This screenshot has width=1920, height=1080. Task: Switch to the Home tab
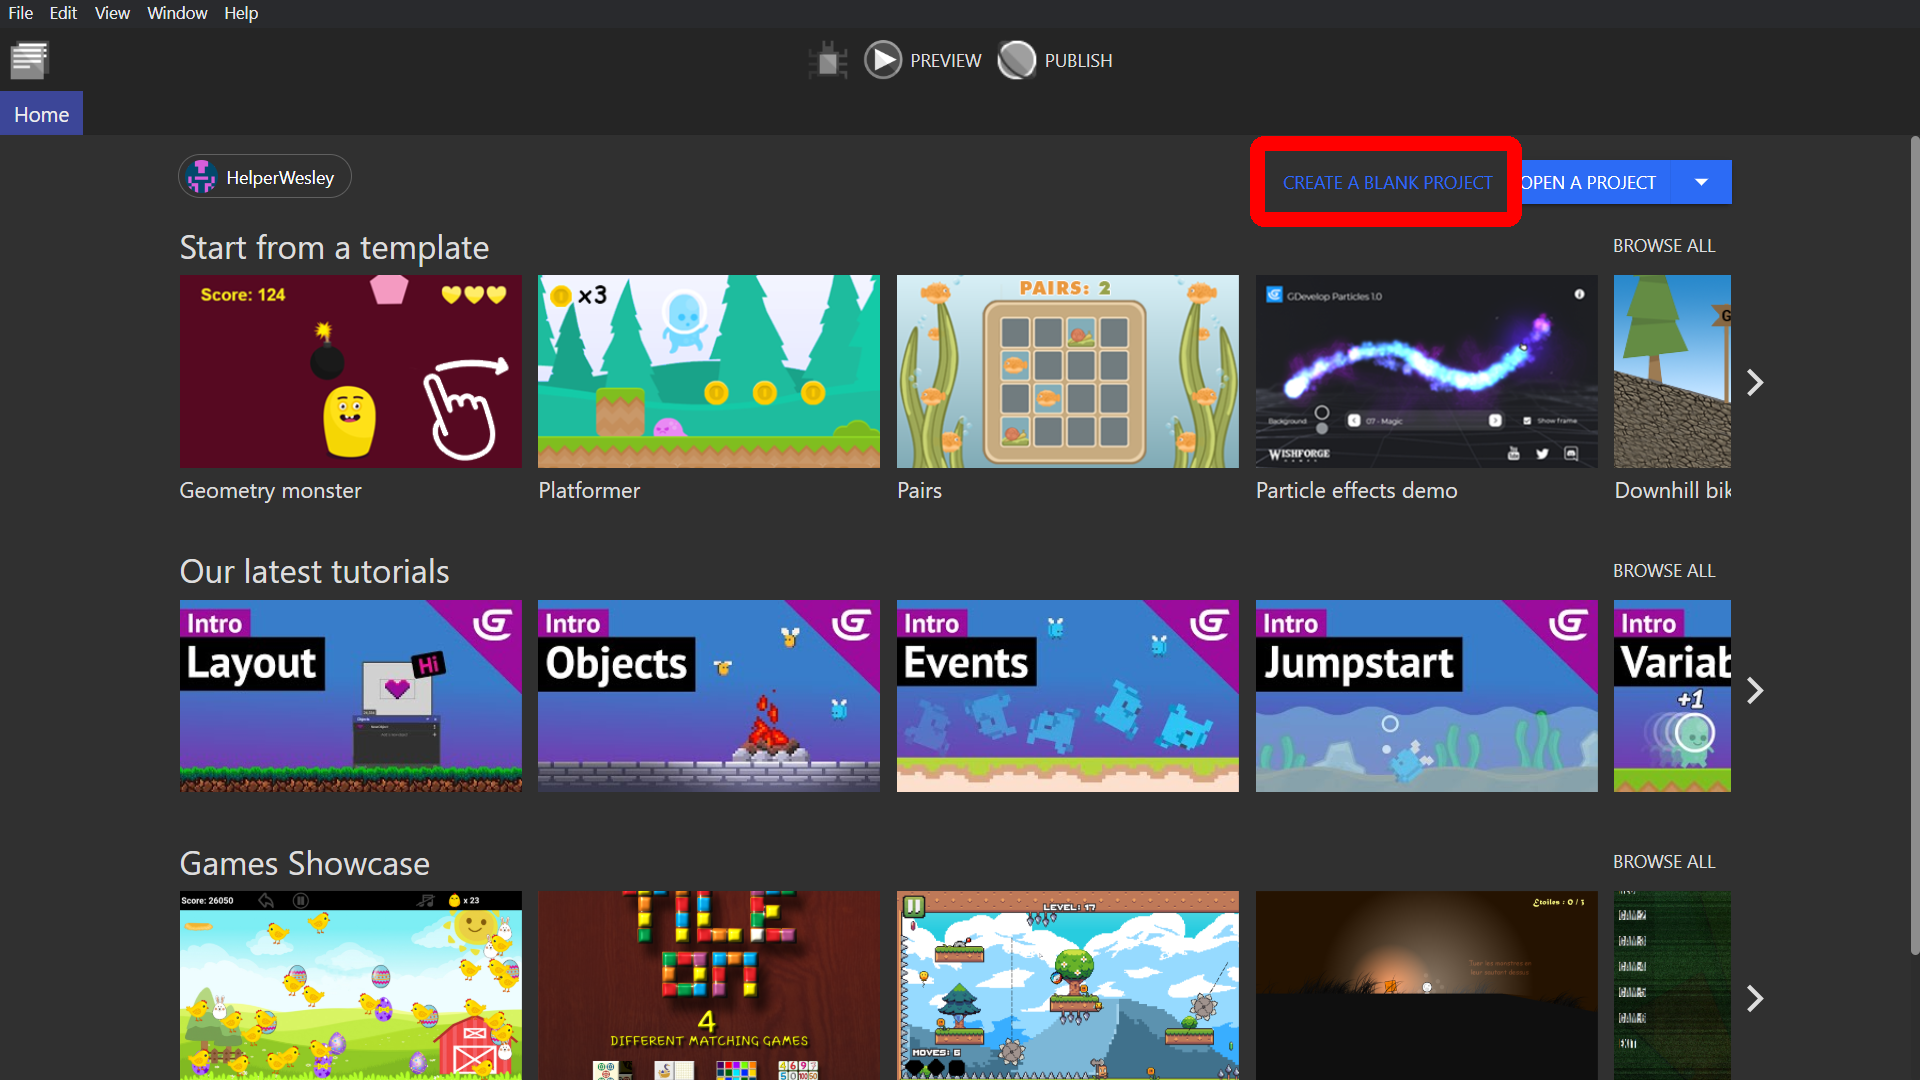point(41,114)
